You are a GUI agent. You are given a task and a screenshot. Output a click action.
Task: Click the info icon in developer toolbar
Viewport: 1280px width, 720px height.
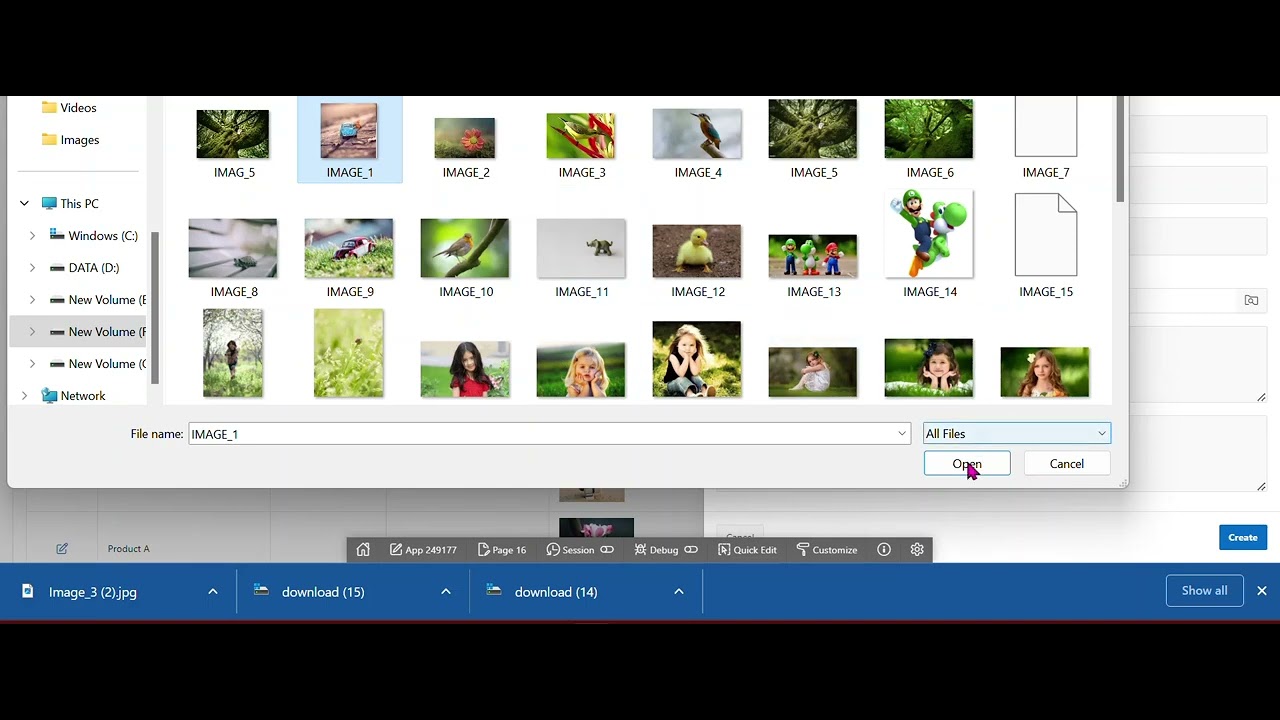(x=884, y=550)
